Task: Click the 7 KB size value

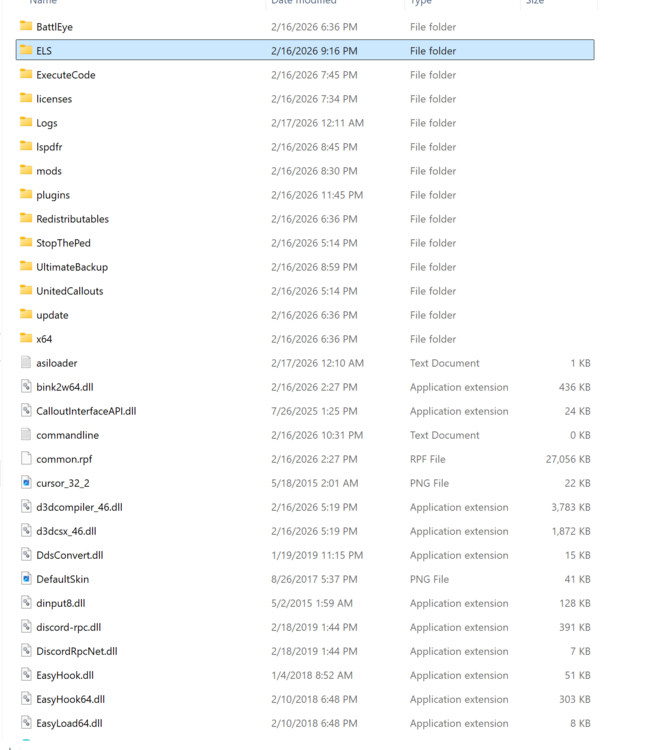Action: point(580,651)
